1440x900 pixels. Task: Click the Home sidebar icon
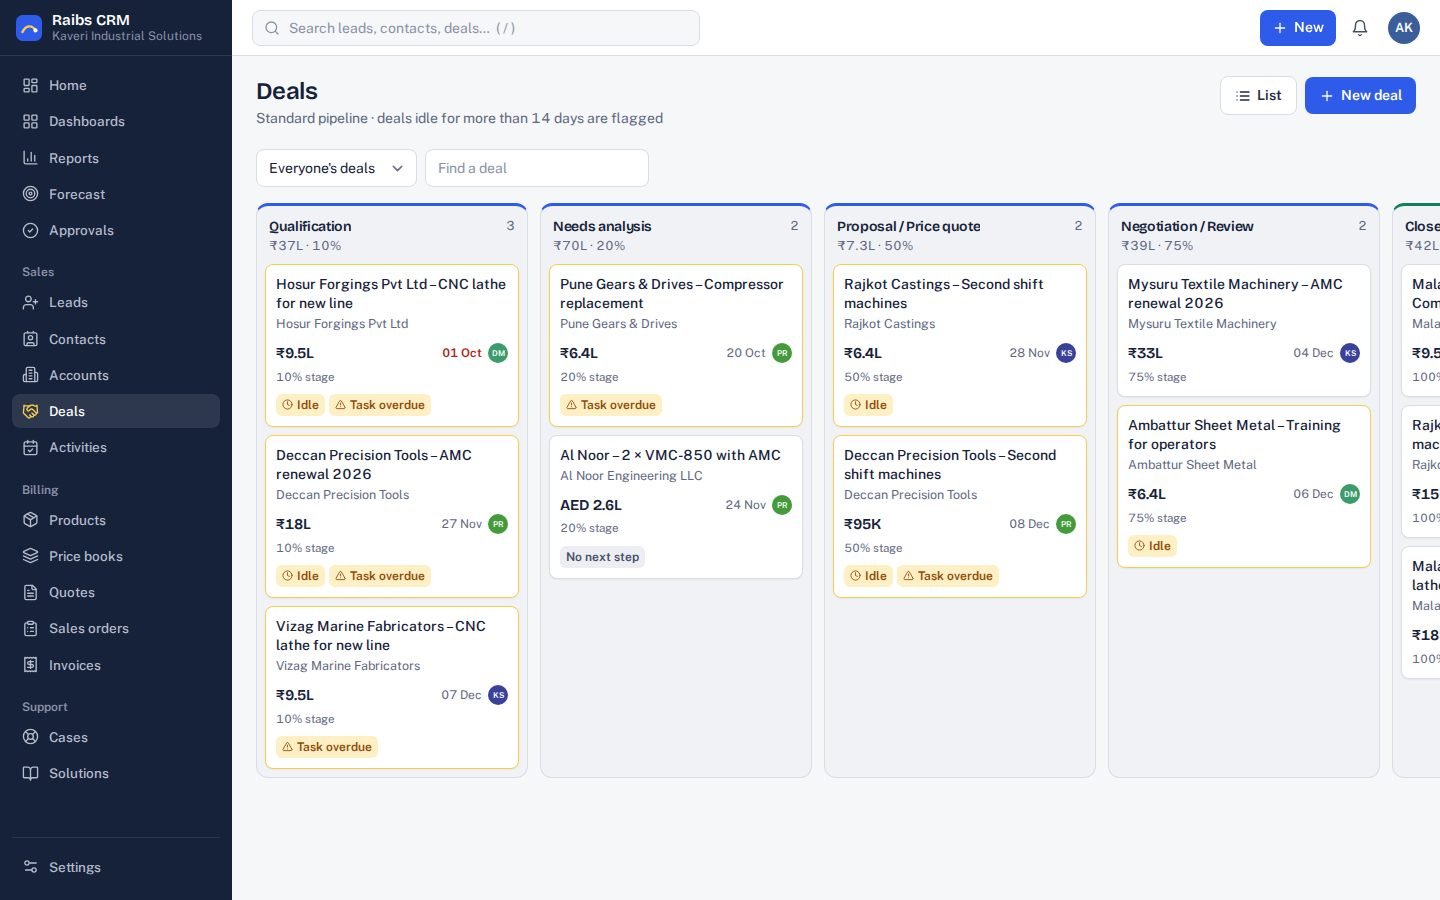(x=31, y=86)
